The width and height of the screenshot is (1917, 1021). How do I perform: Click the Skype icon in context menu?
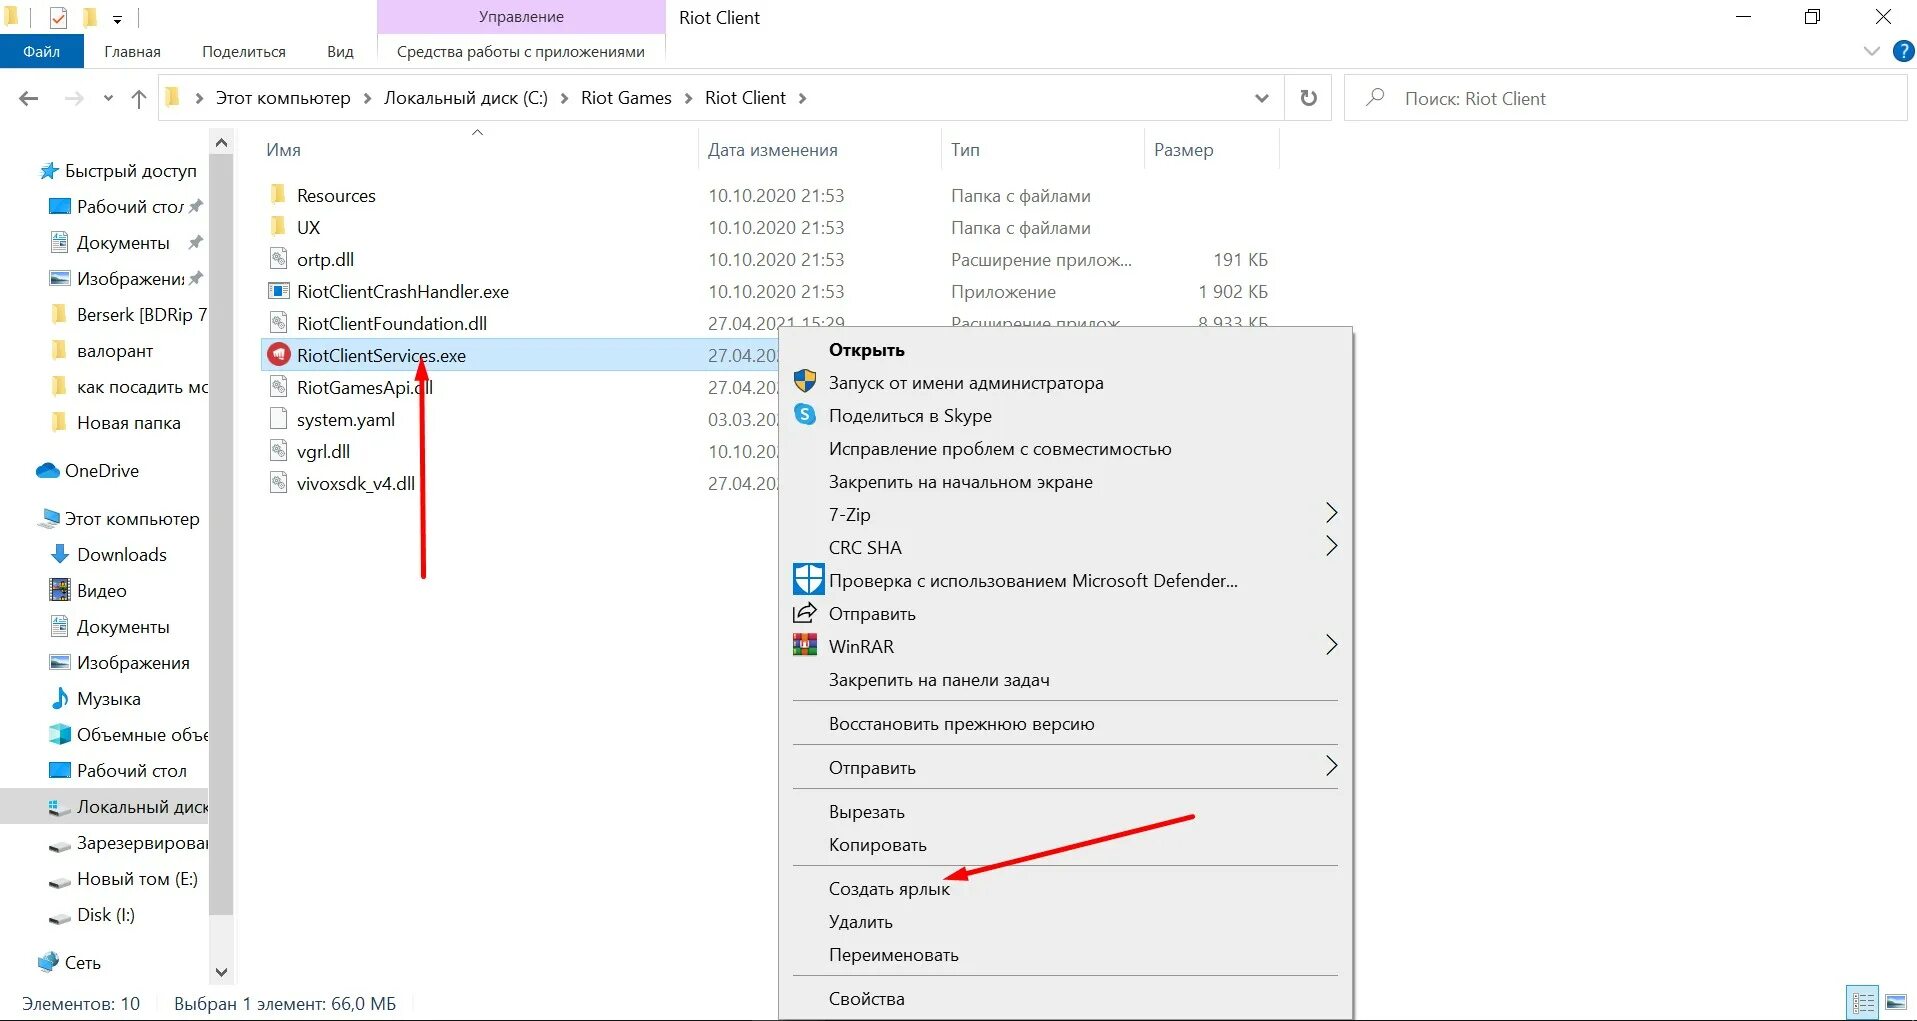(805, 414)
